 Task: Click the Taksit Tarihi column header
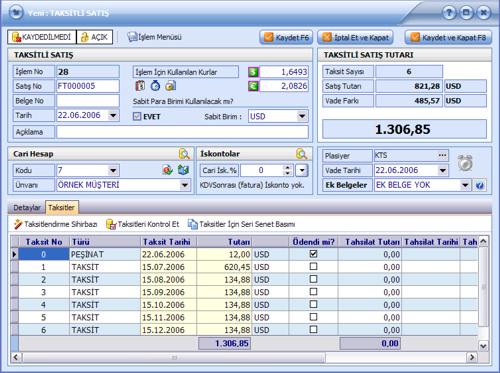coord(168,242)
